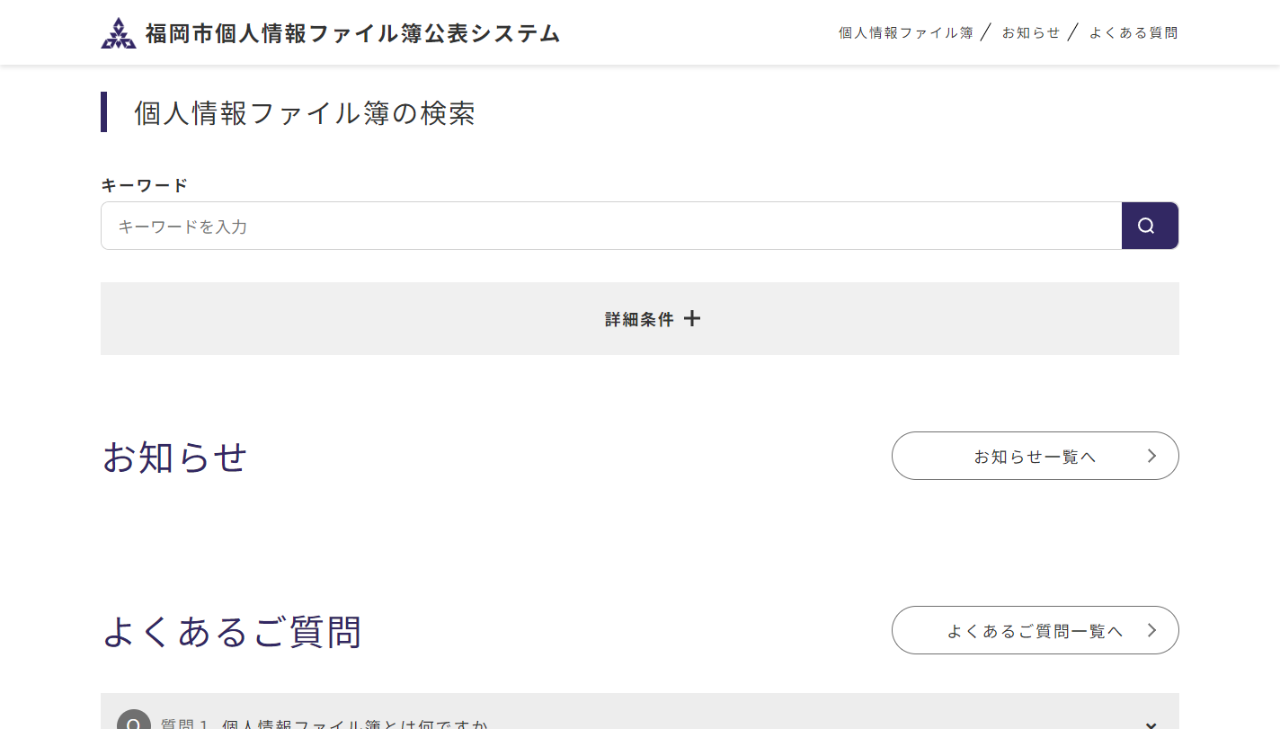Click the 個人情報ファイル簿の検索 heading
This screenshot has height=729, width=1280.
tap(305, 113)
